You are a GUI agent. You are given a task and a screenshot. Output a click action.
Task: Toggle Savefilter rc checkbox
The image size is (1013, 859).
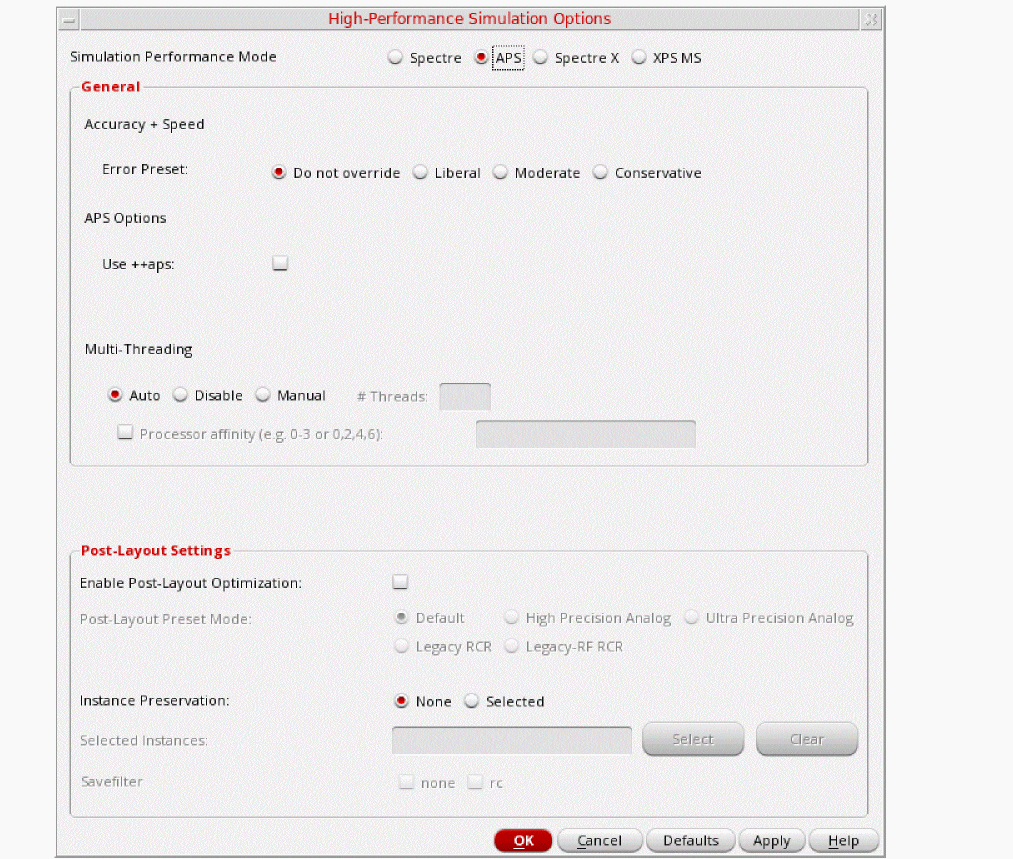click(475, 782)
